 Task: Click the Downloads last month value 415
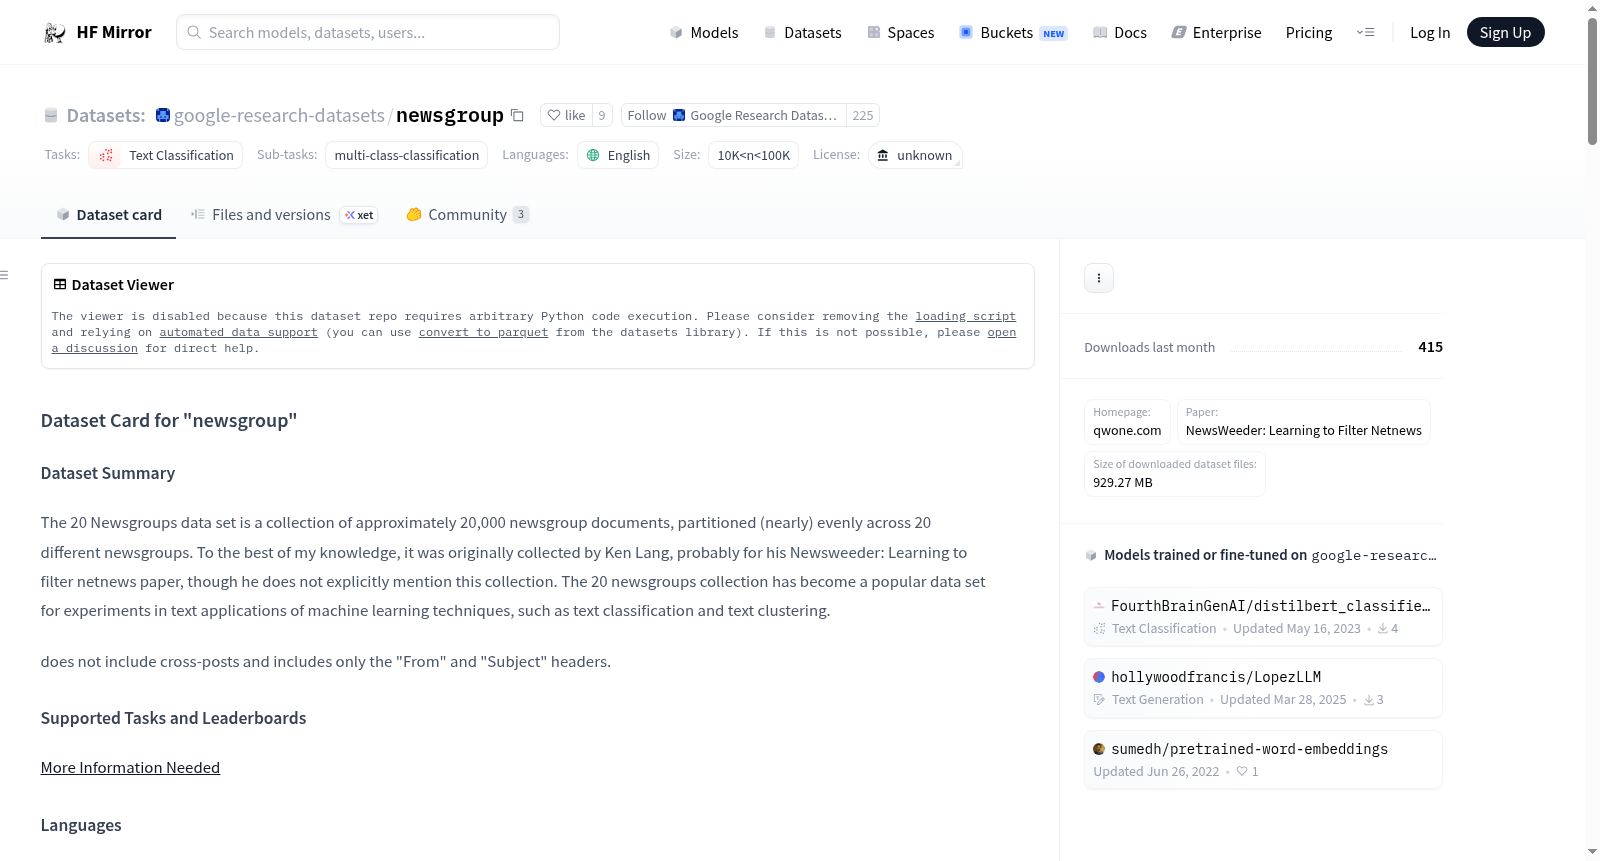(x=1430, y=347)
